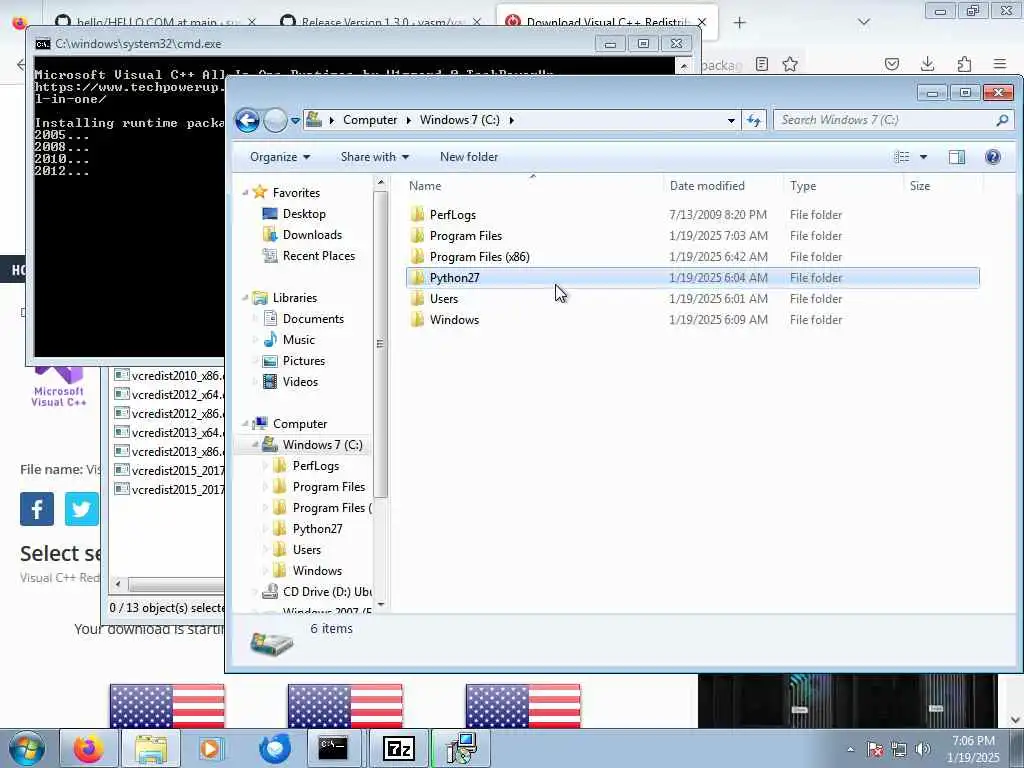This screenshot has height=768, width=1024.
Task: Click Windows 7 (C:) breadcrumb segment
Action: point(459,120)
